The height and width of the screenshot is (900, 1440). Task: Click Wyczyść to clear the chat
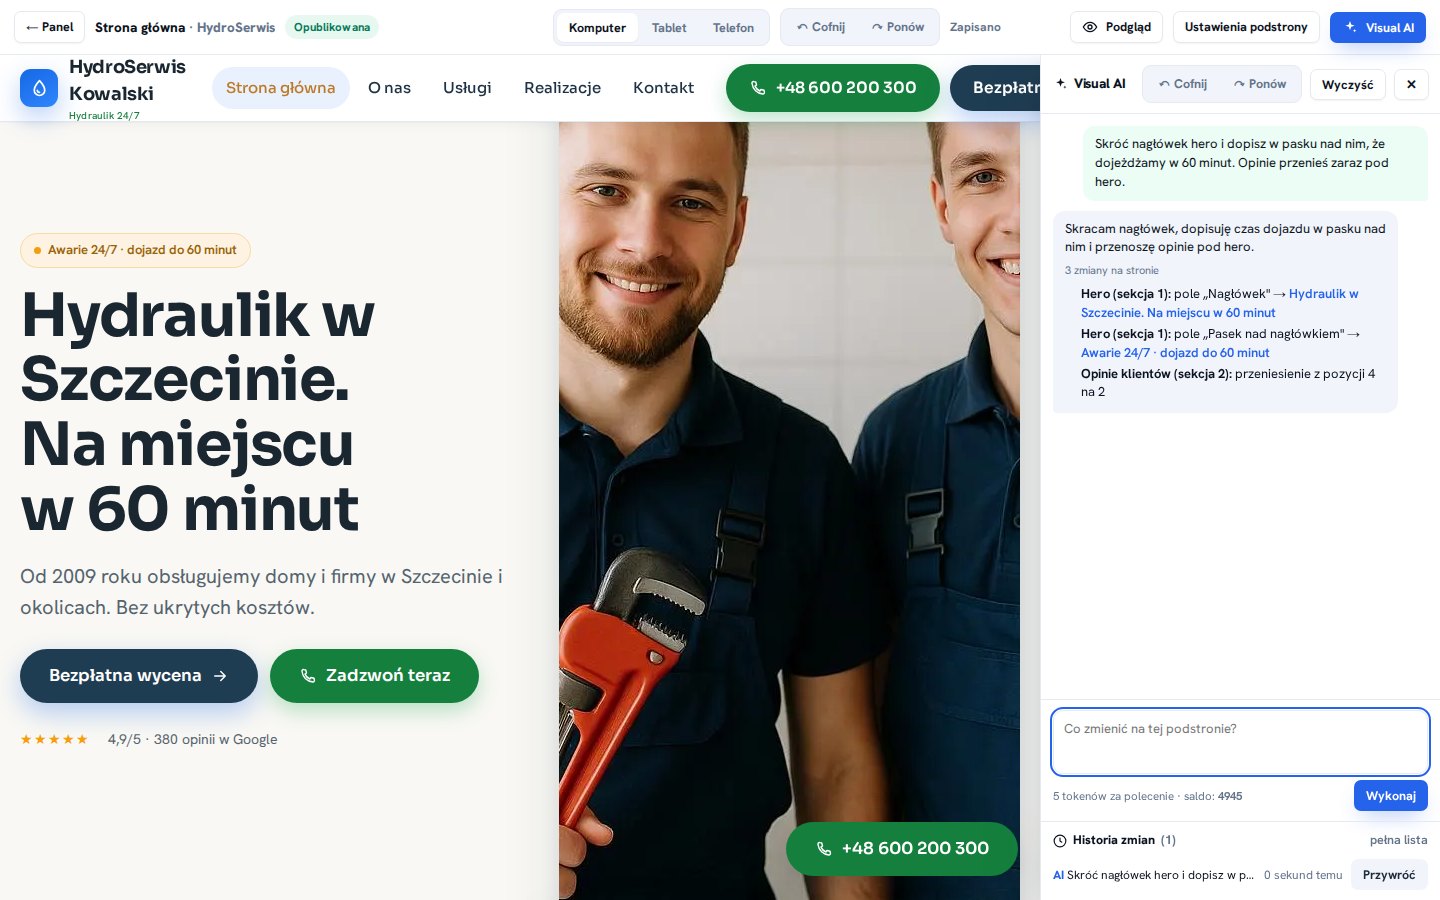click(x=1347, y=84)
